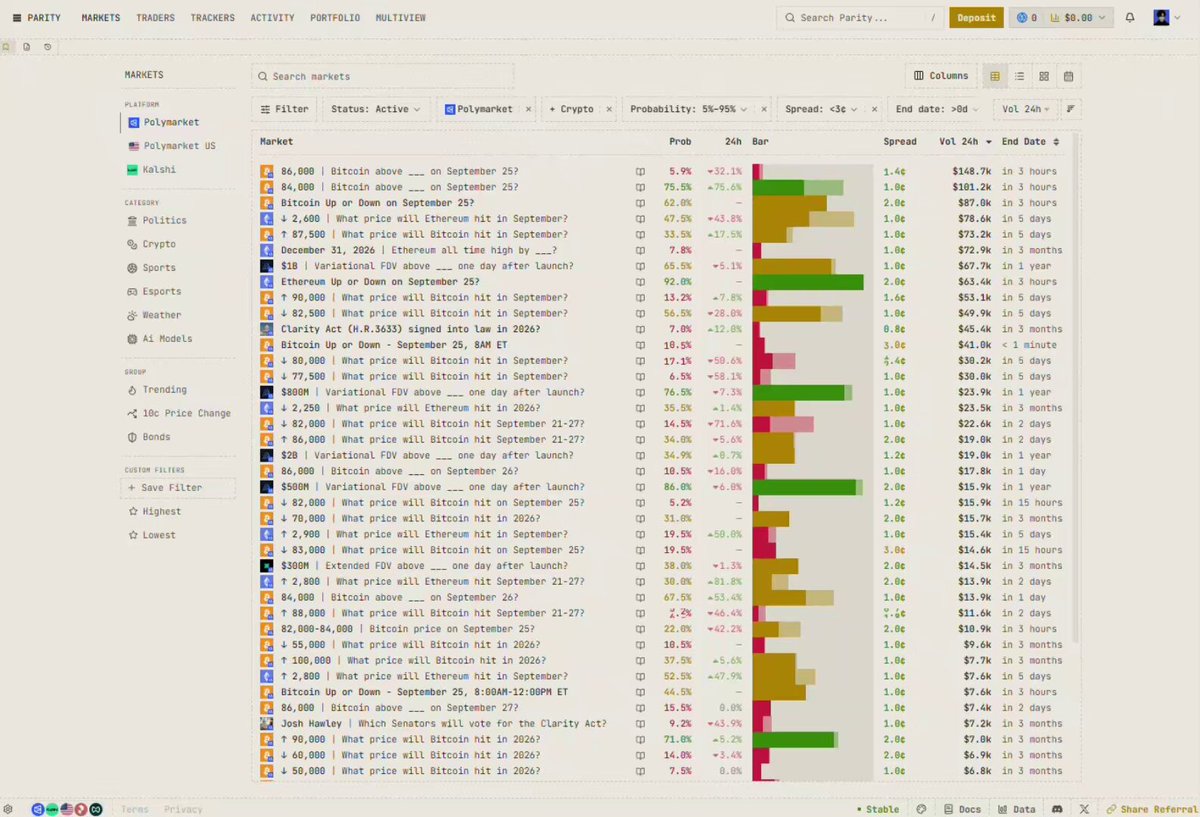Open the Columns chooser

click(x=941, y=76)
